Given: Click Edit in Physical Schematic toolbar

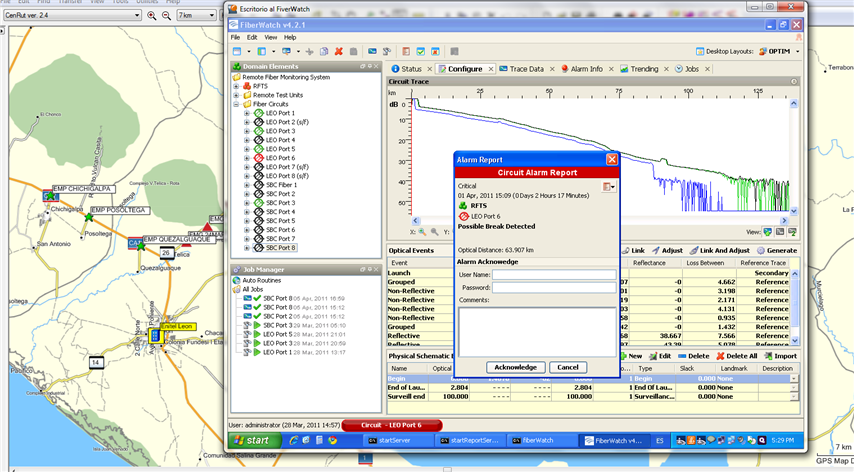Looking at the screenshot, I should [x=660, y=356].
